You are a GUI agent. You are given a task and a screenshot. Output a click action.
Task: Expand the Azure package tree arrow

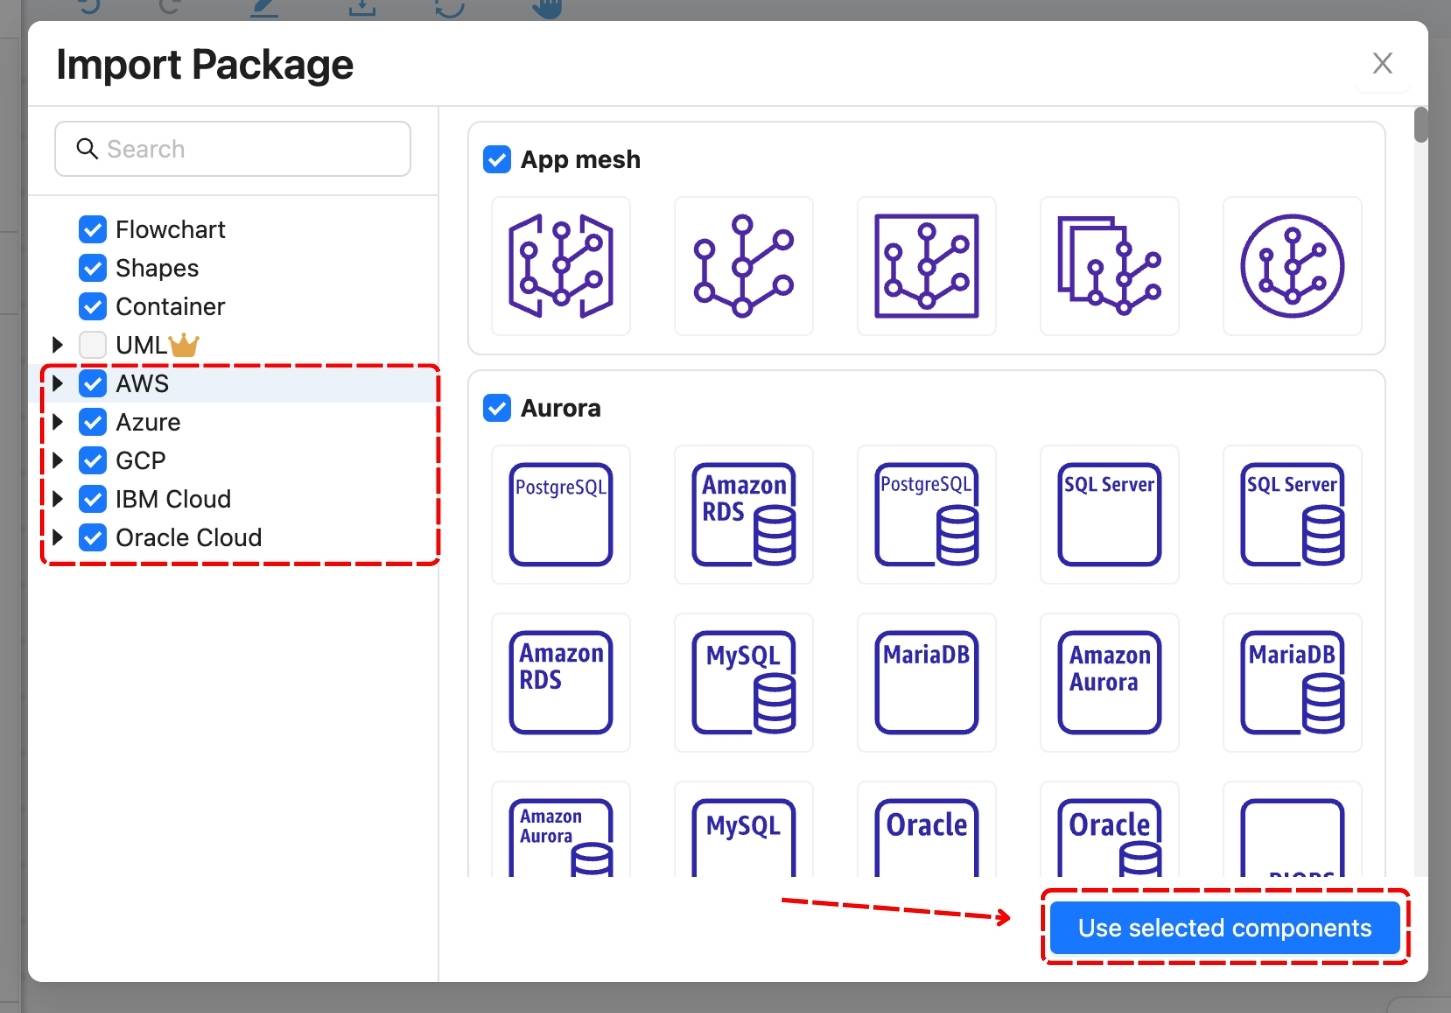[58, 422]
